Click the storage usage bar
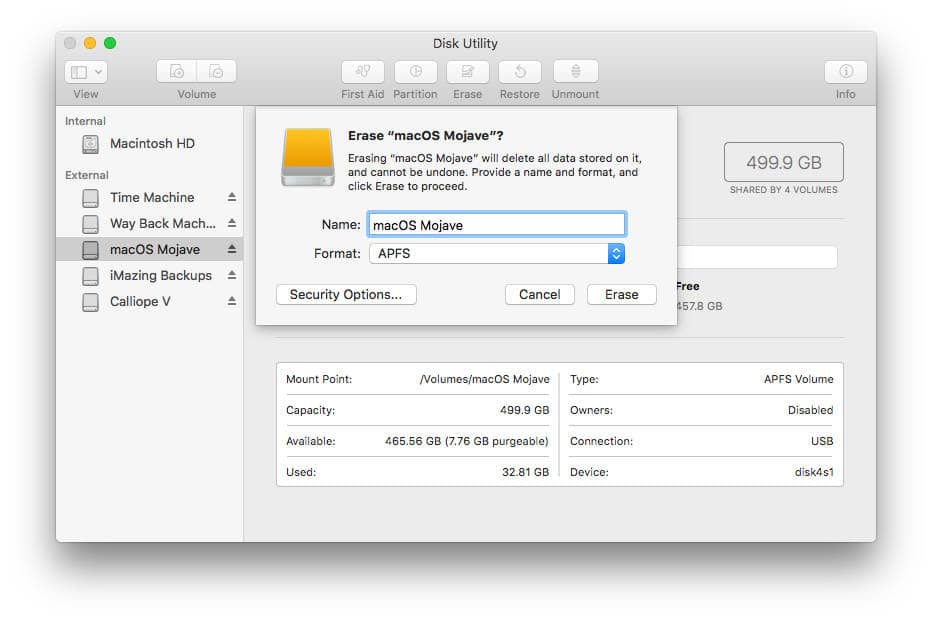Image resolution: width=932 pixels, height=622 pixels. click(757, 257)
